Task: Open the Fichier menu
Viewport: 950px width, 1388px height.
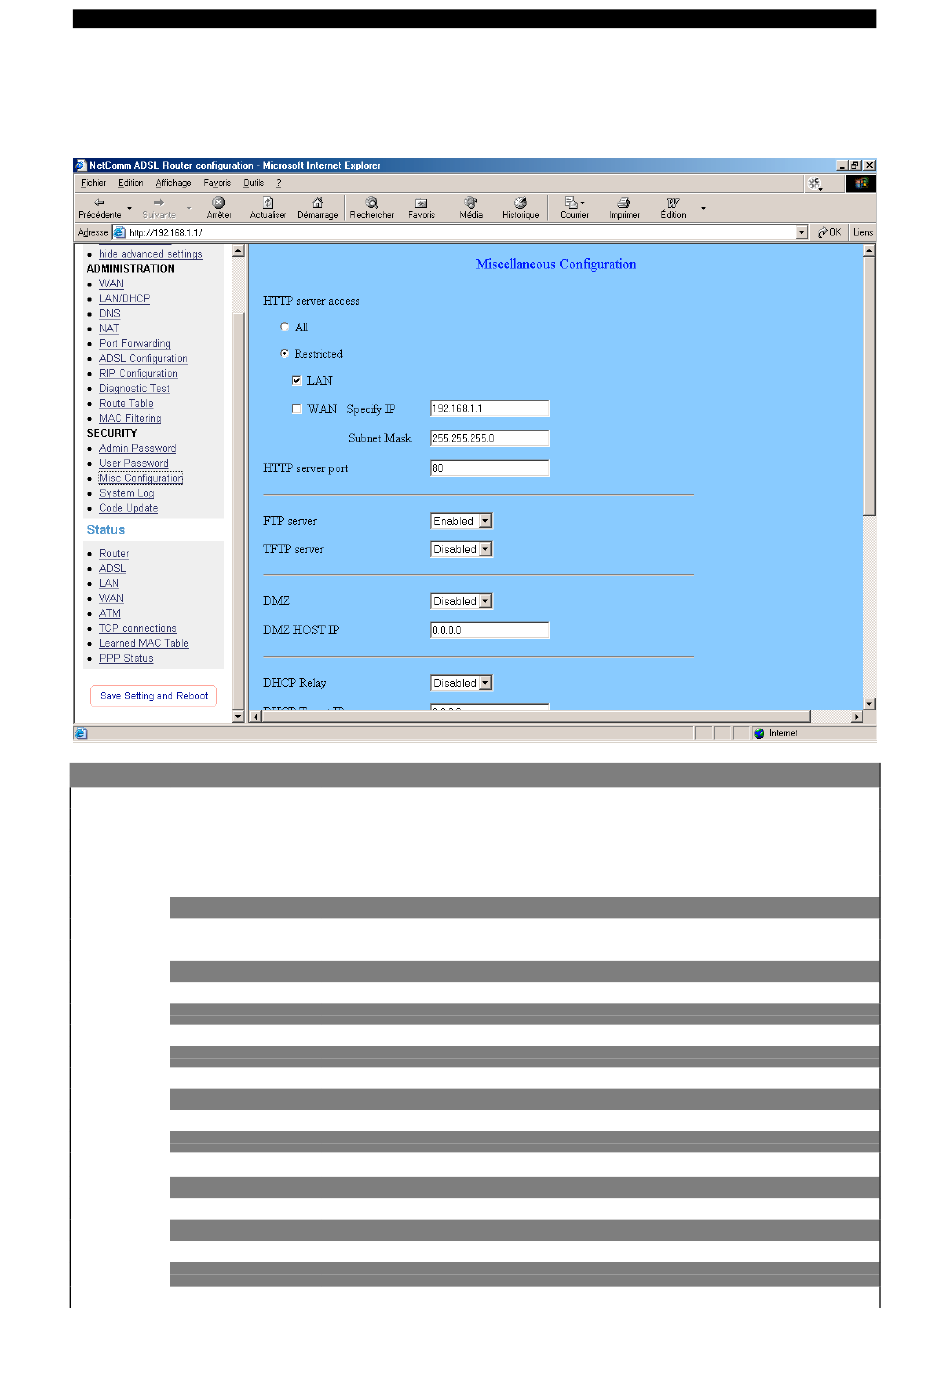Action: pyautogui.click(x=93, y=183)
